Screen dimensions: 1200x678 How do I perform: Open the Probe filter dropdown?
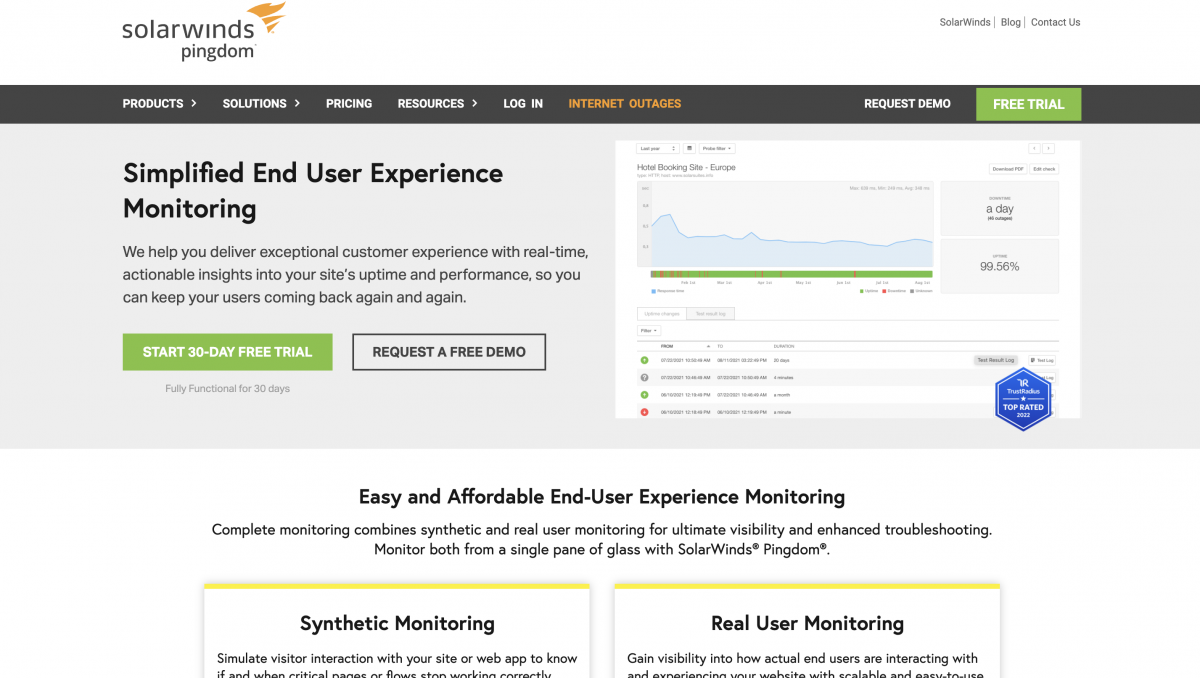[x=719, y=148]
